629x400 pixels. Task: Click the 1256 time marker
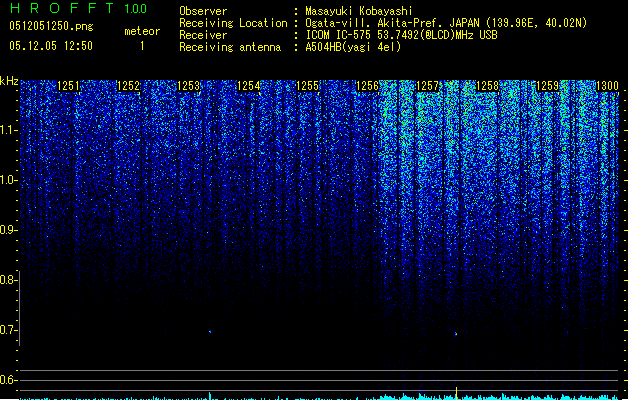[367, 86]
